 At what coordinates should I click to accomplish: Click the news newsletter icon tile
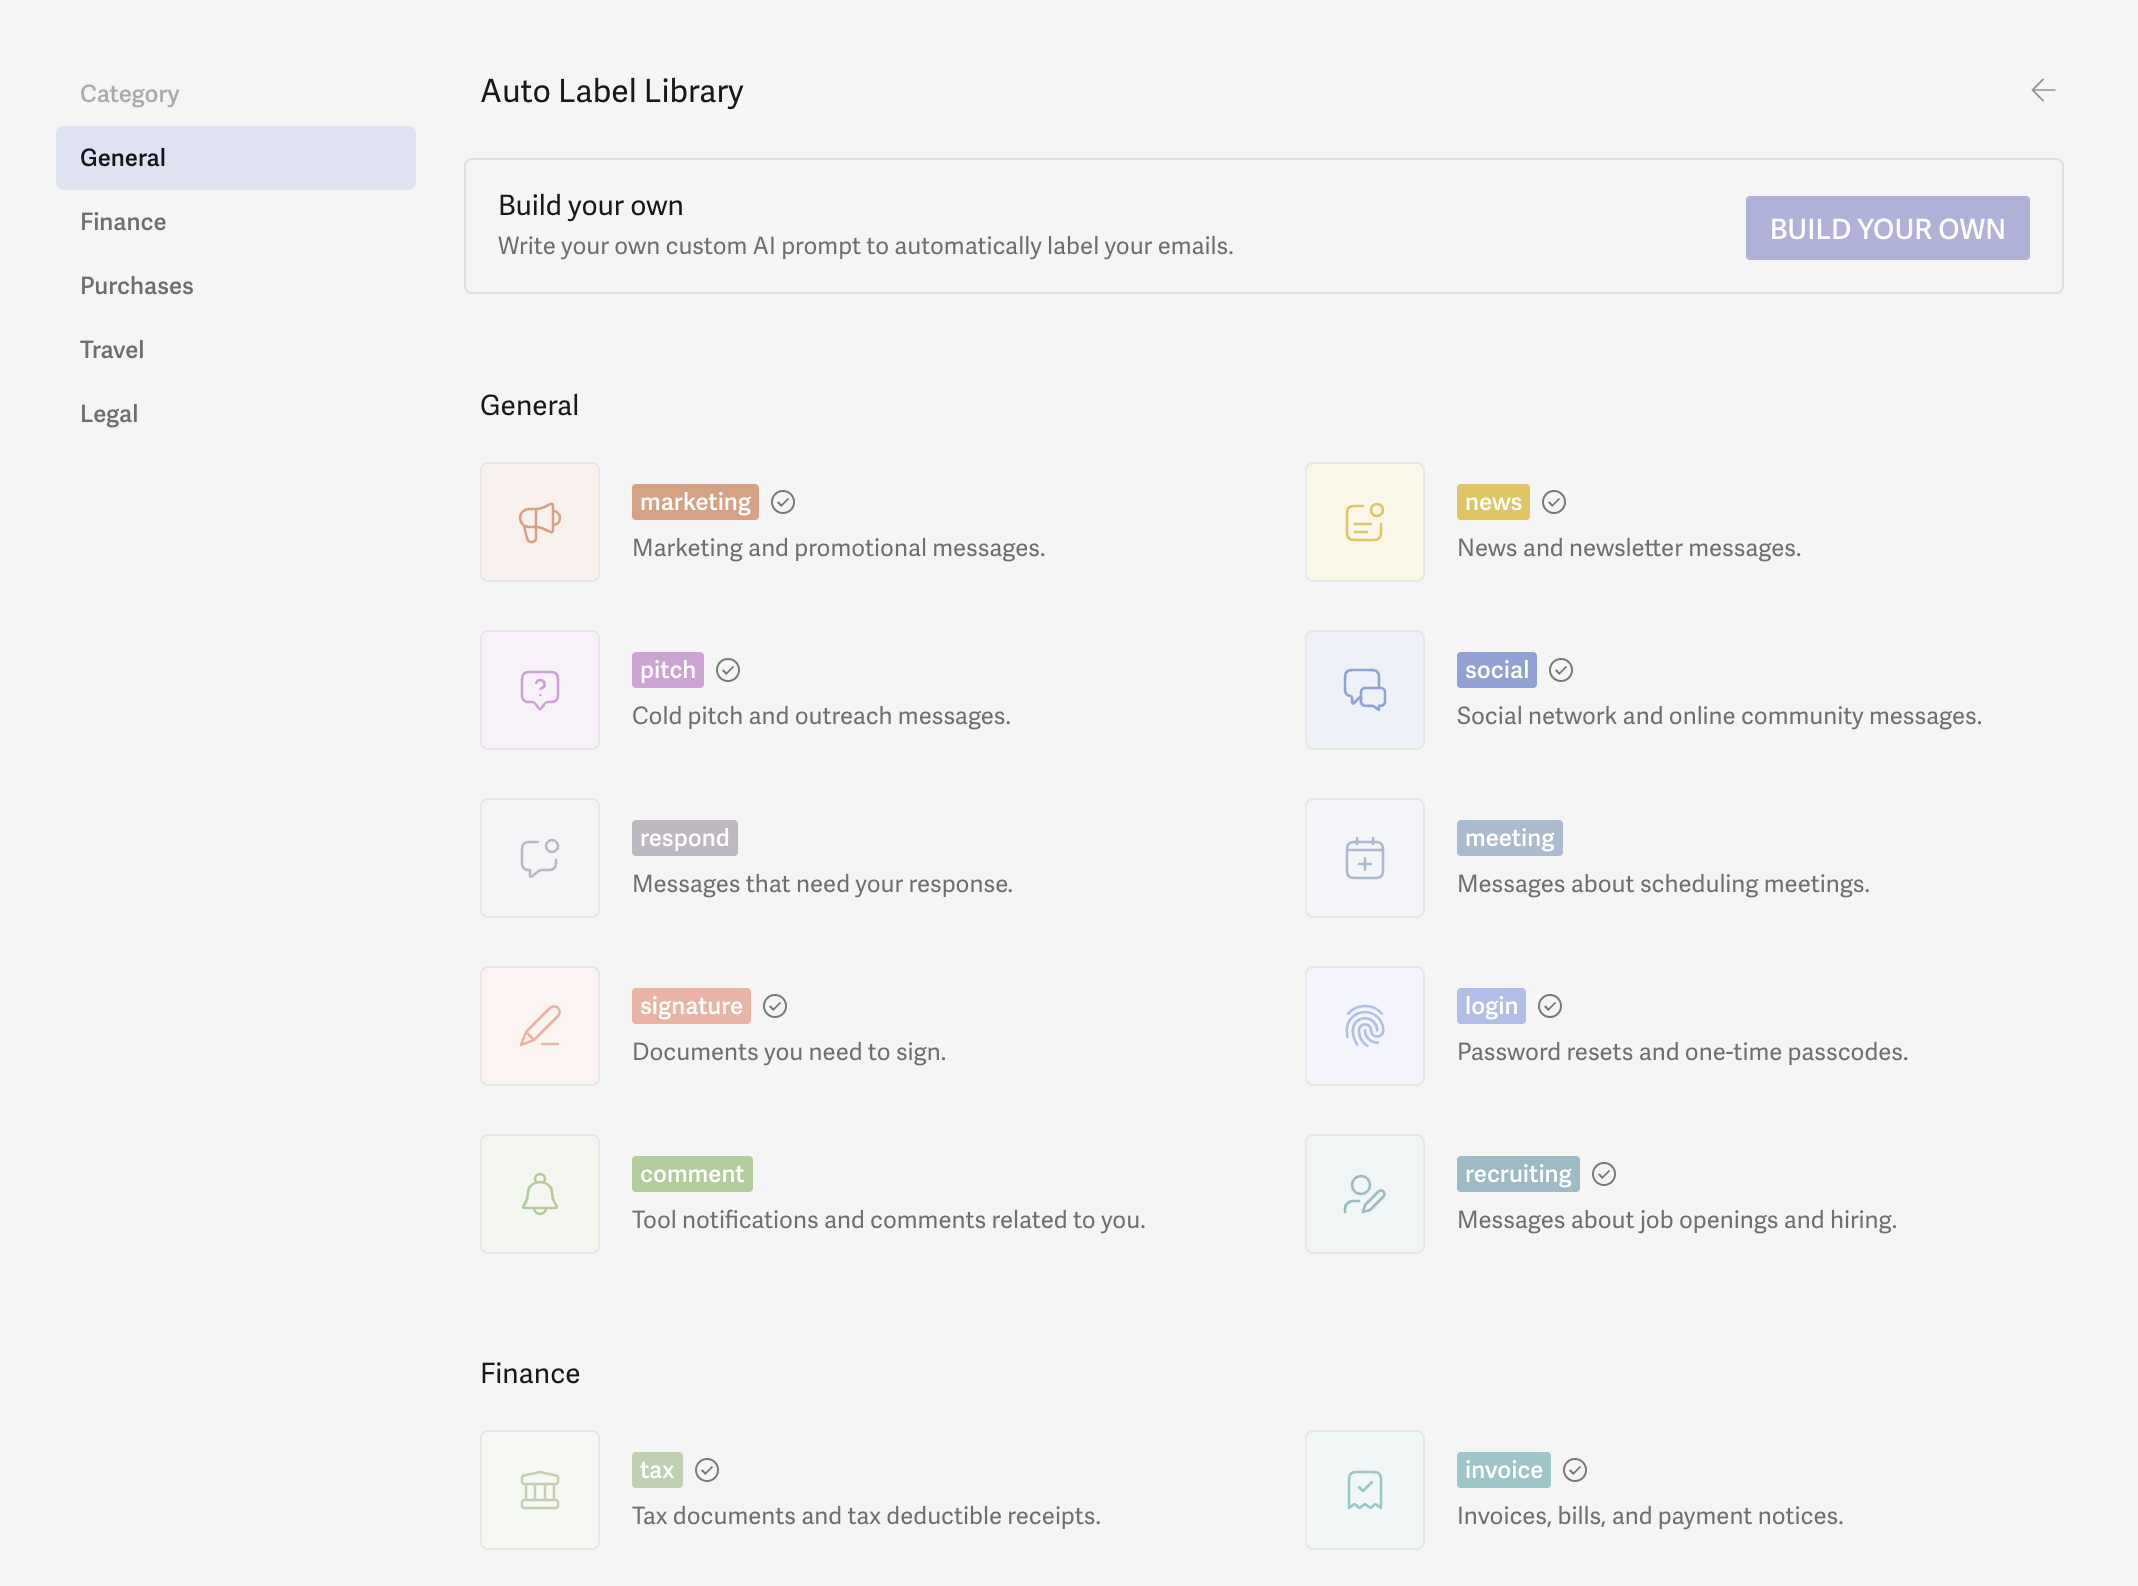tap(1364, 522)
